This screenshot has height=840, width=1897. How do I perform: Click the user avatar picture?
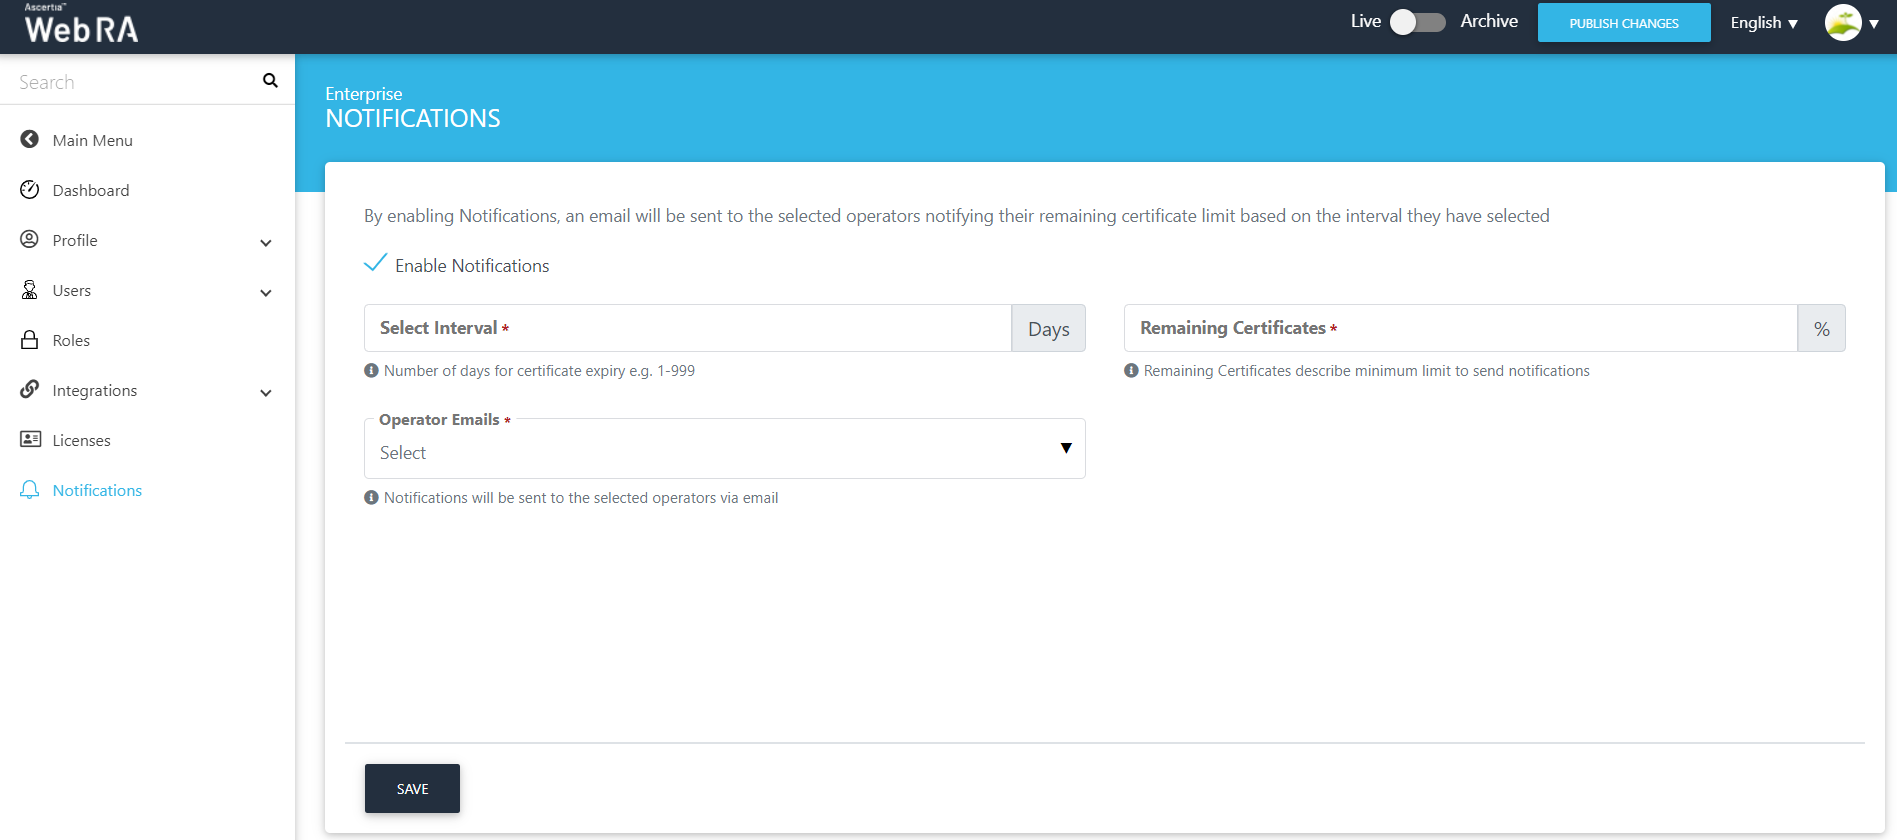(x=1843, y=22)
